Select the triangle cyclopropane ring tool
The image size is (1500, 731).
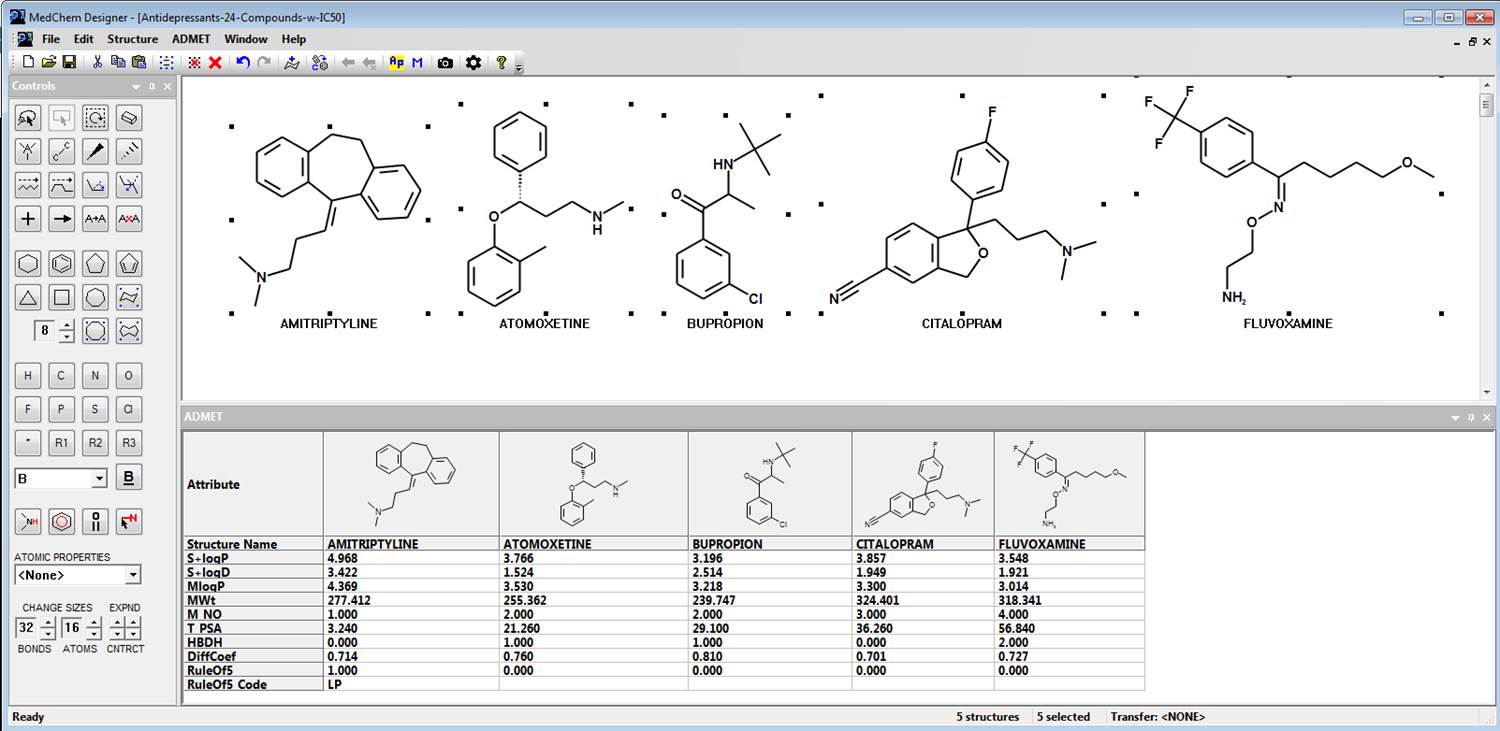pos(28,297)
